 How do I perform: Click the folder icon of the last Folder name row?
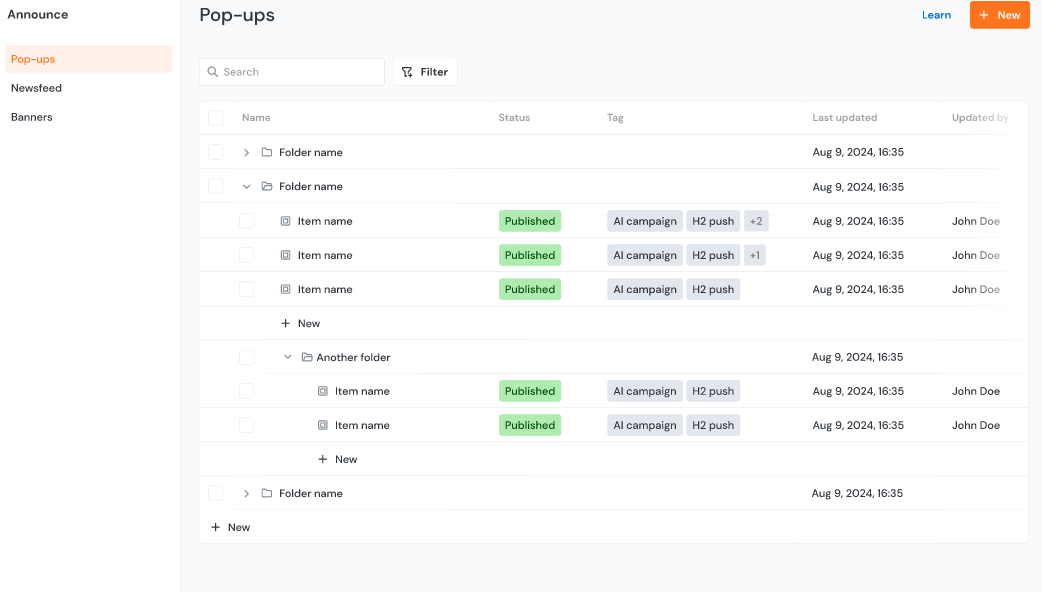click(x=267, y=493)
